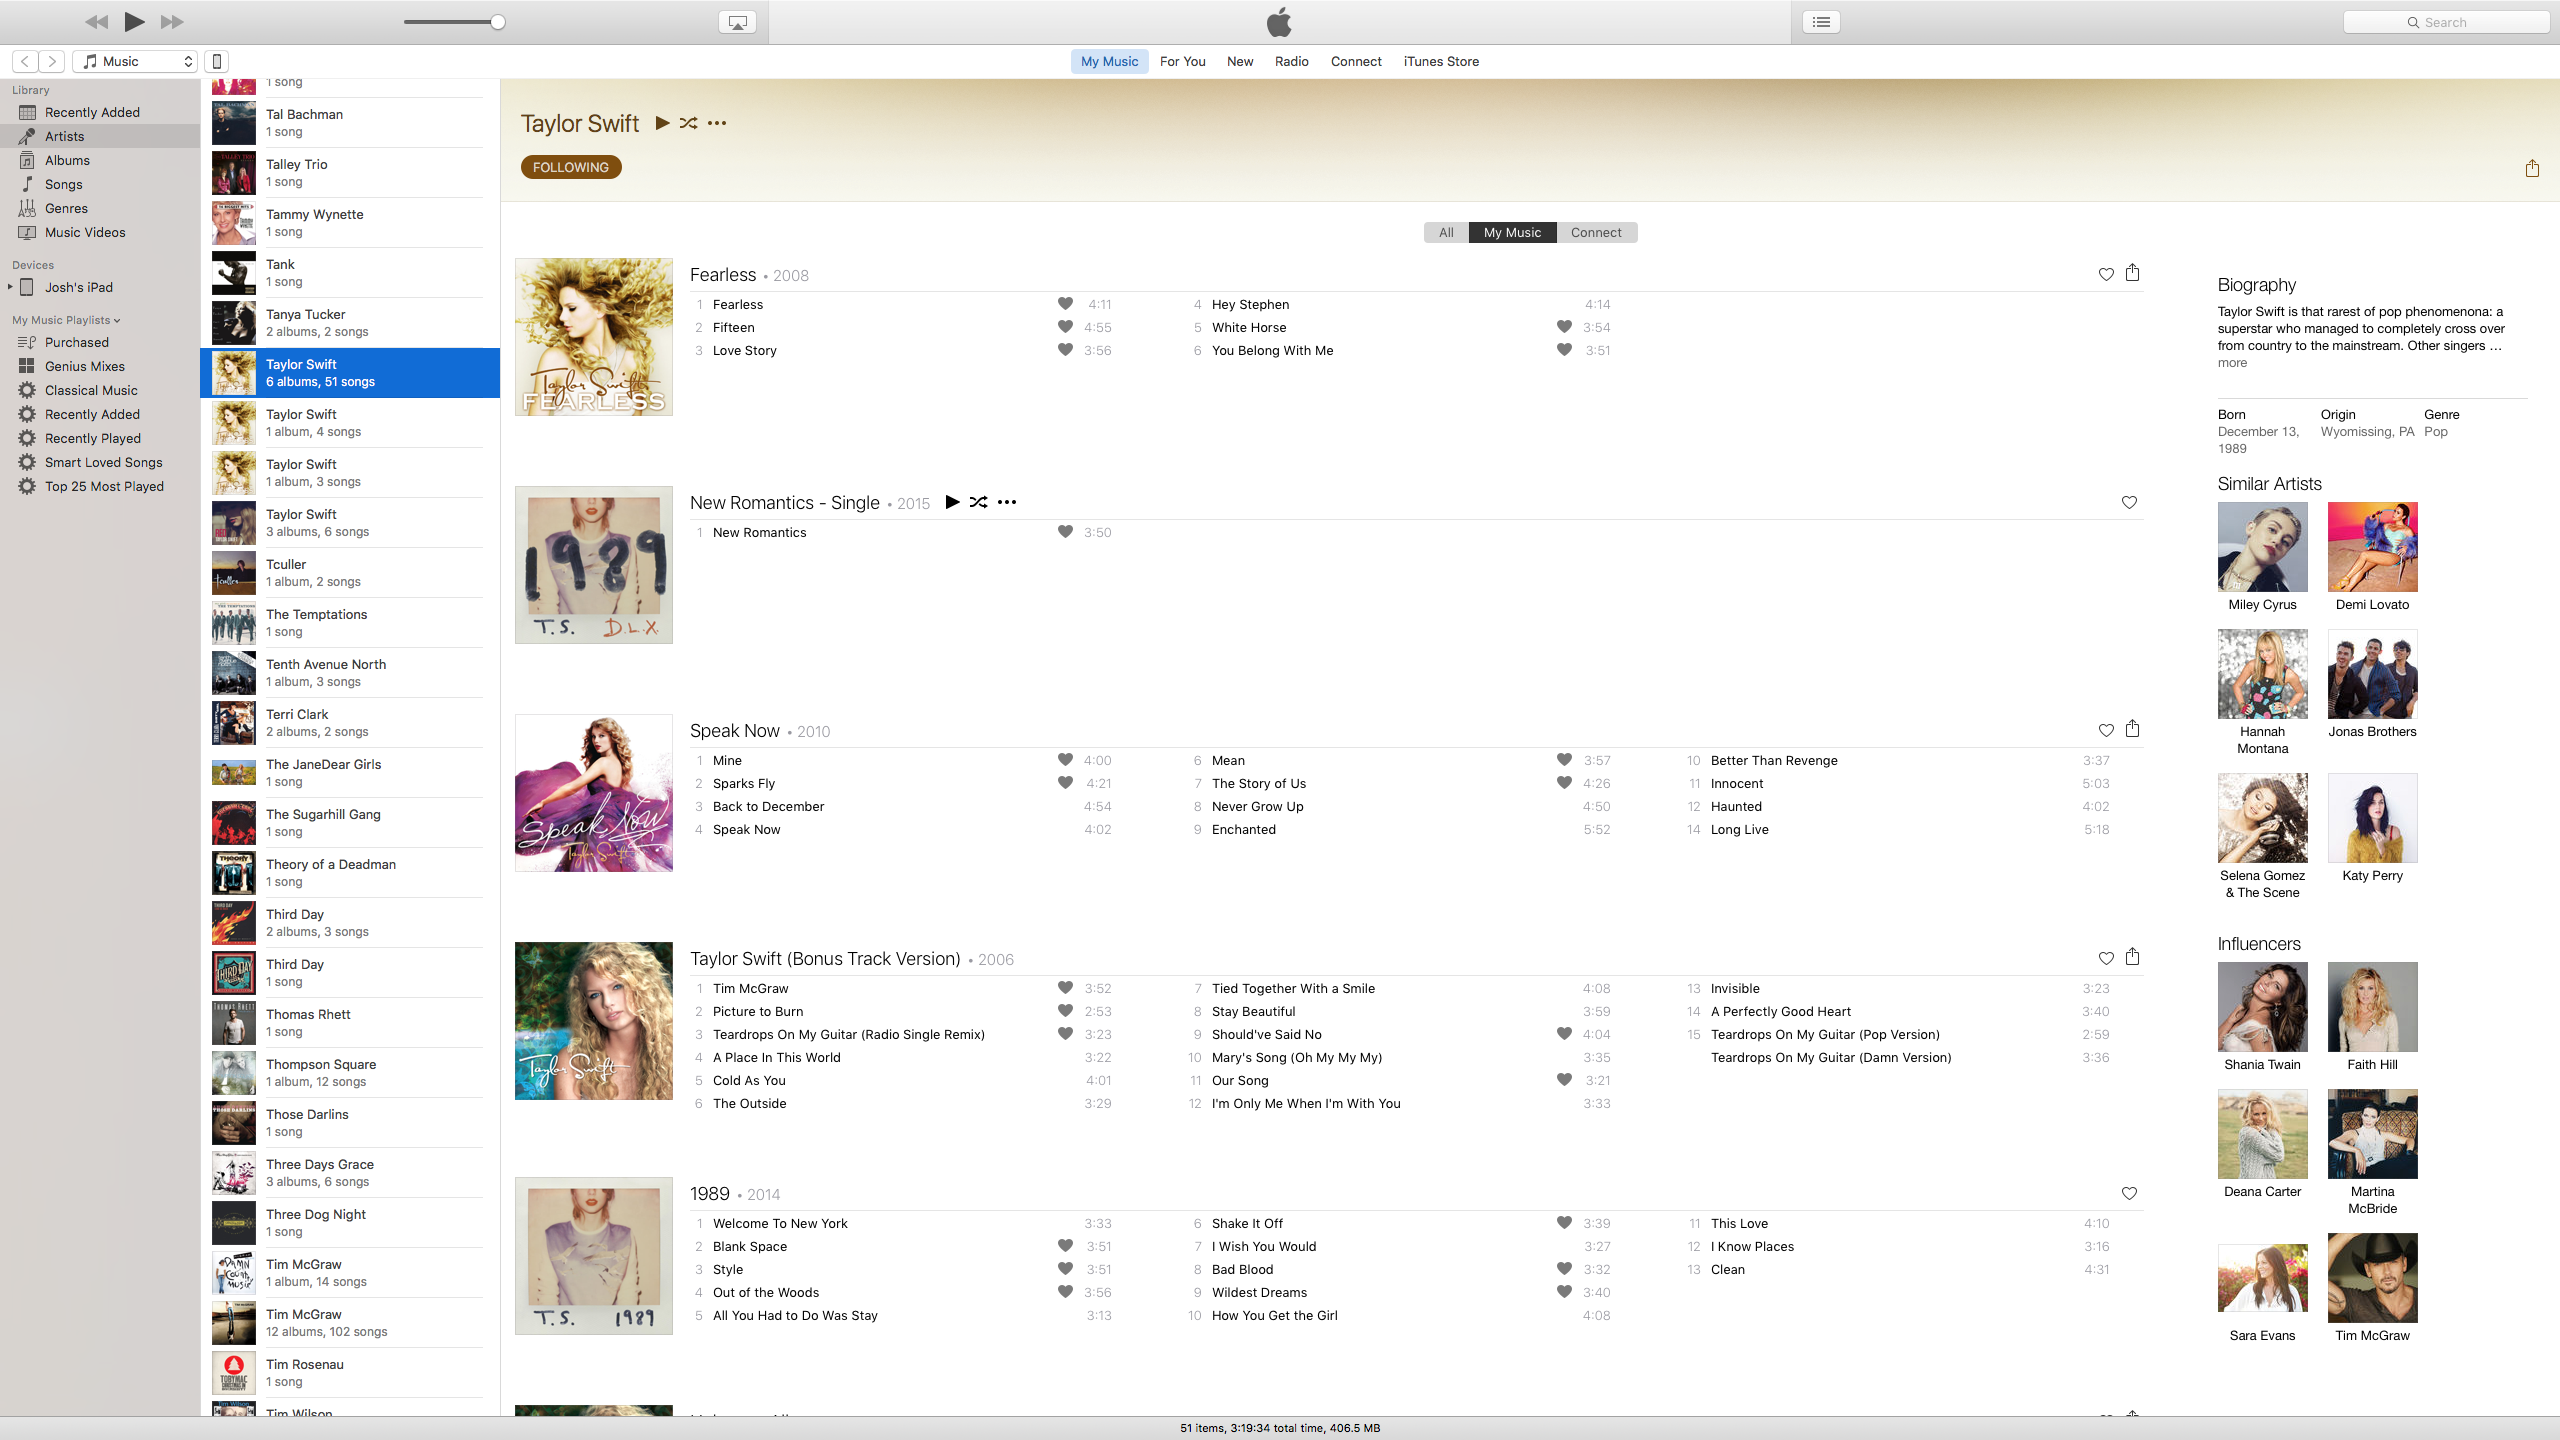Unlove the song Tim McGraw

coord(1065,988)
